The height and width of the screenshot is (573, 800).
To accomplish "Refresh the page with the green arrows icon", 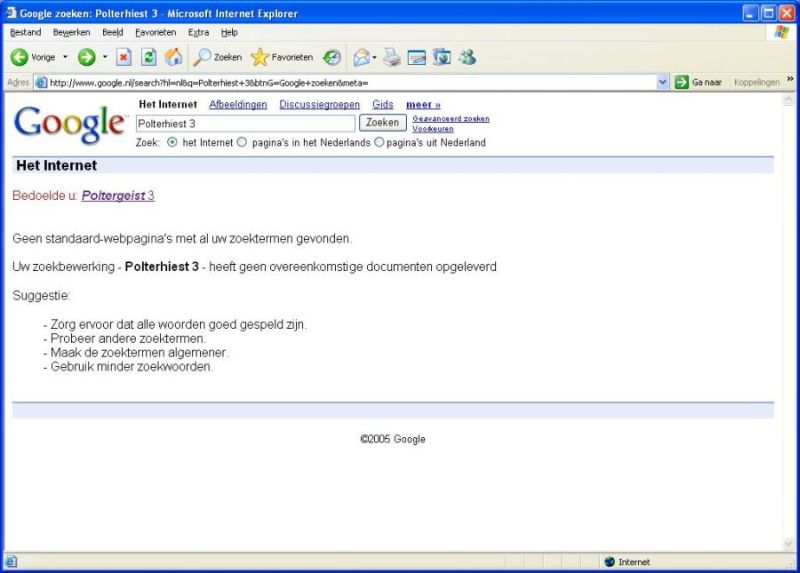I will 149,58.
